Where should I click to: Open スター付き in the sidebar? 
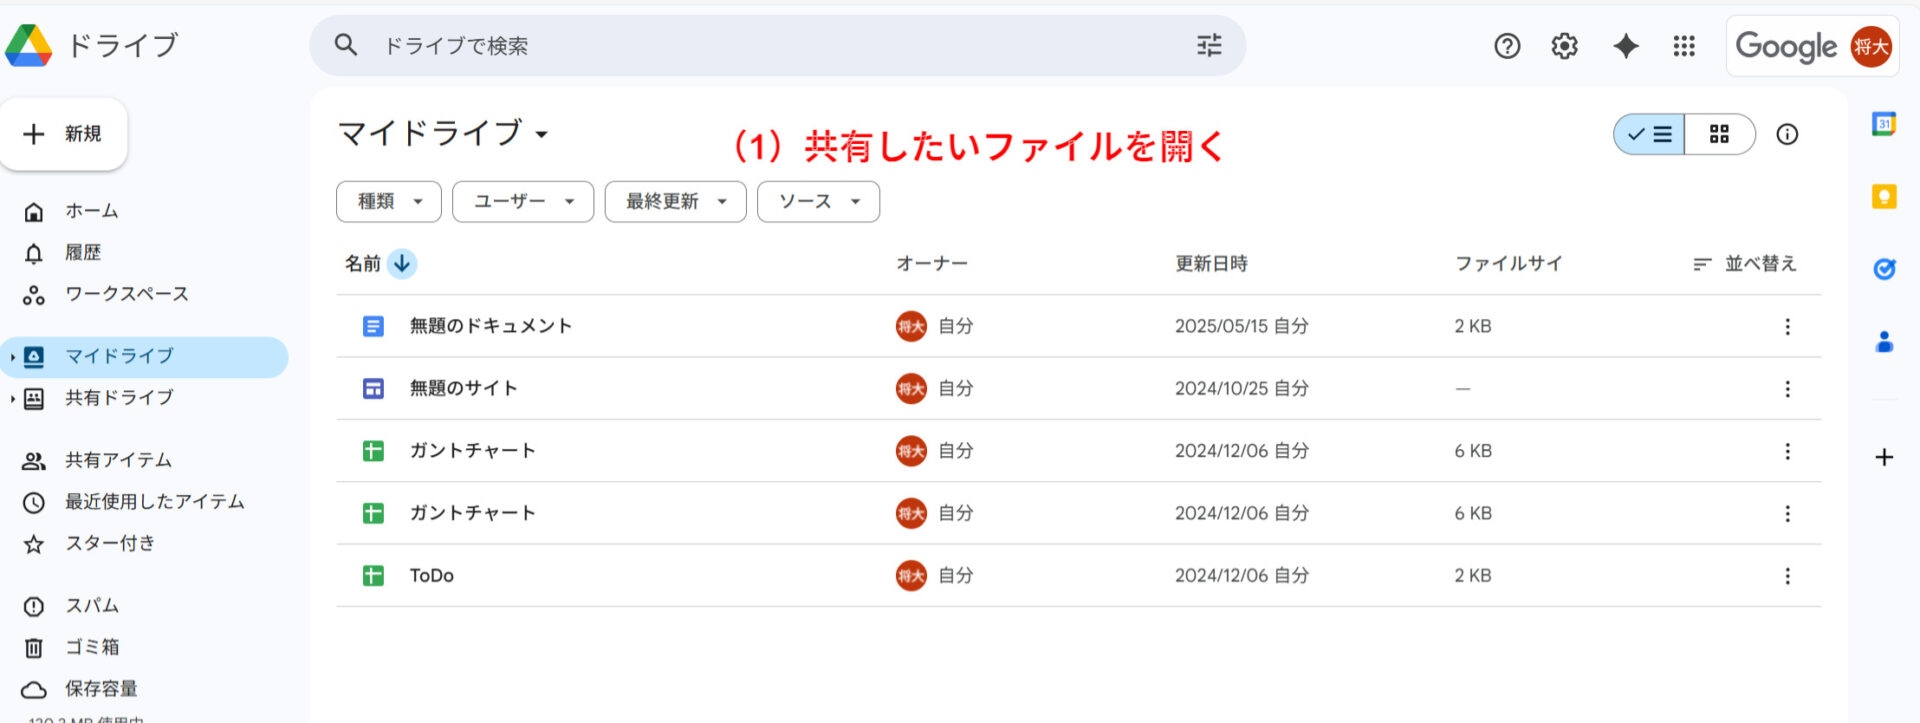pos(110,544)
